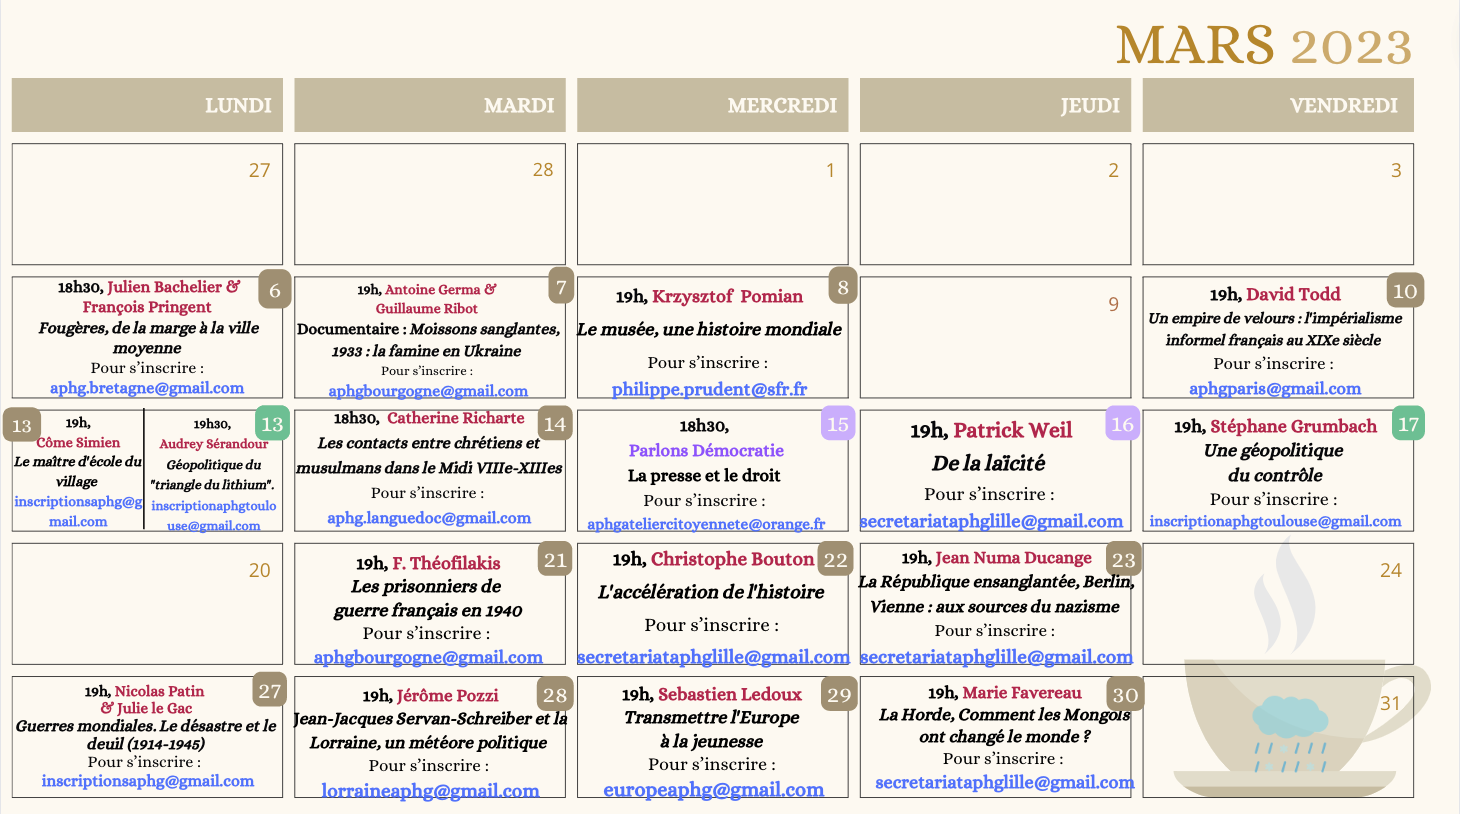Click the MARS 2023 title
The image size is (1460, 814).
coord(1264,46)
